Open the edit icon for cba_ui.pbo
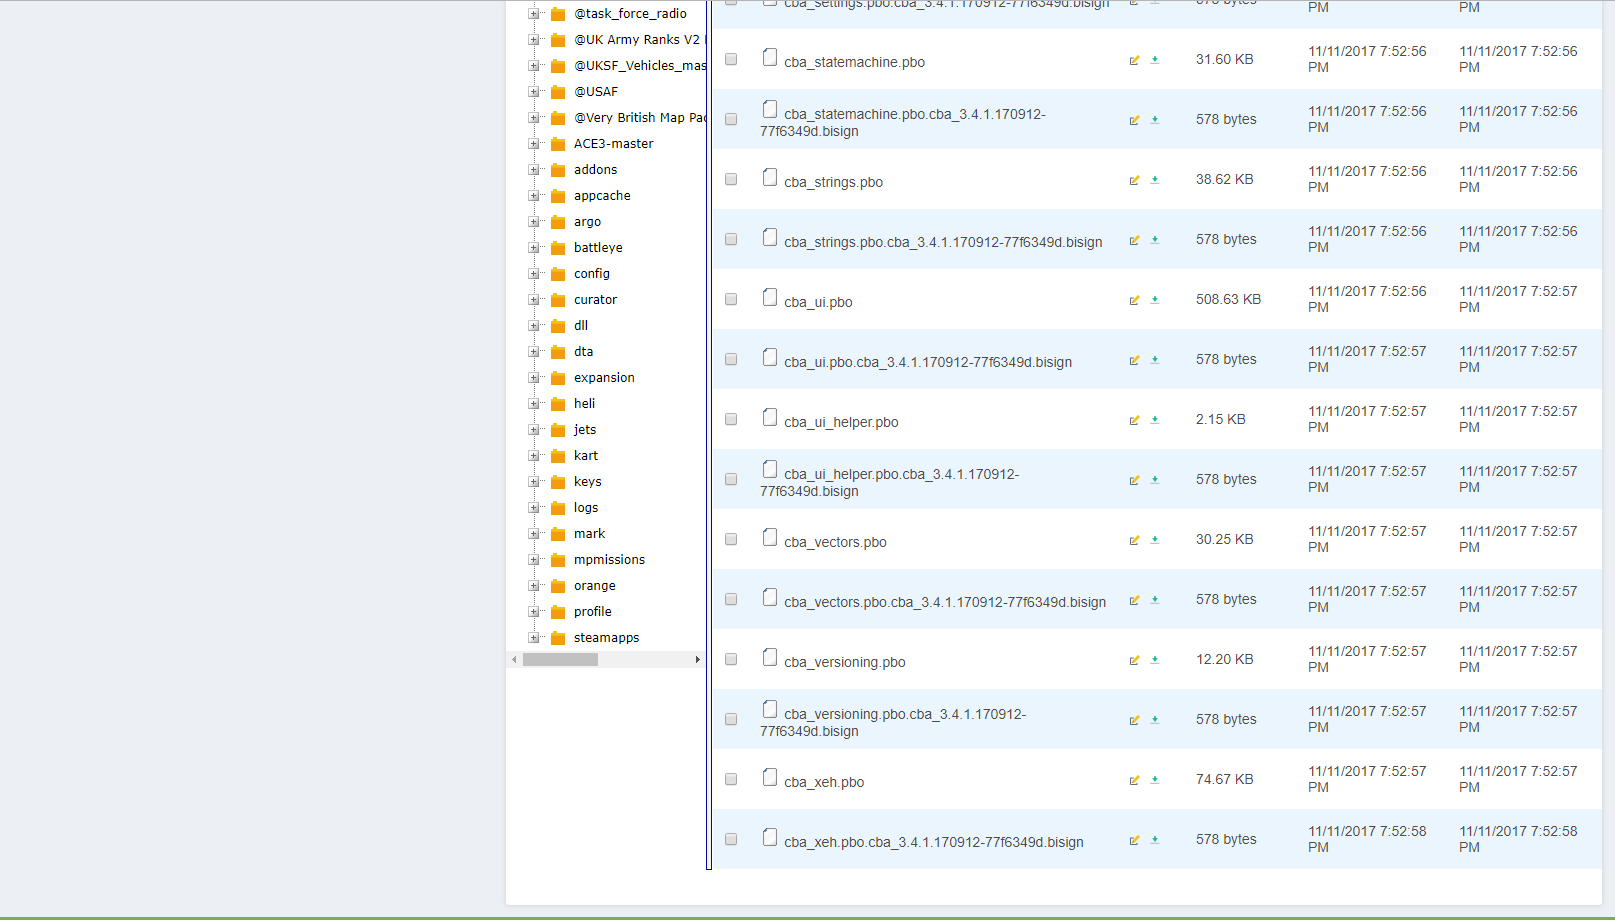This screenshot has height=920, width=1615. [x=1134, y=300]
